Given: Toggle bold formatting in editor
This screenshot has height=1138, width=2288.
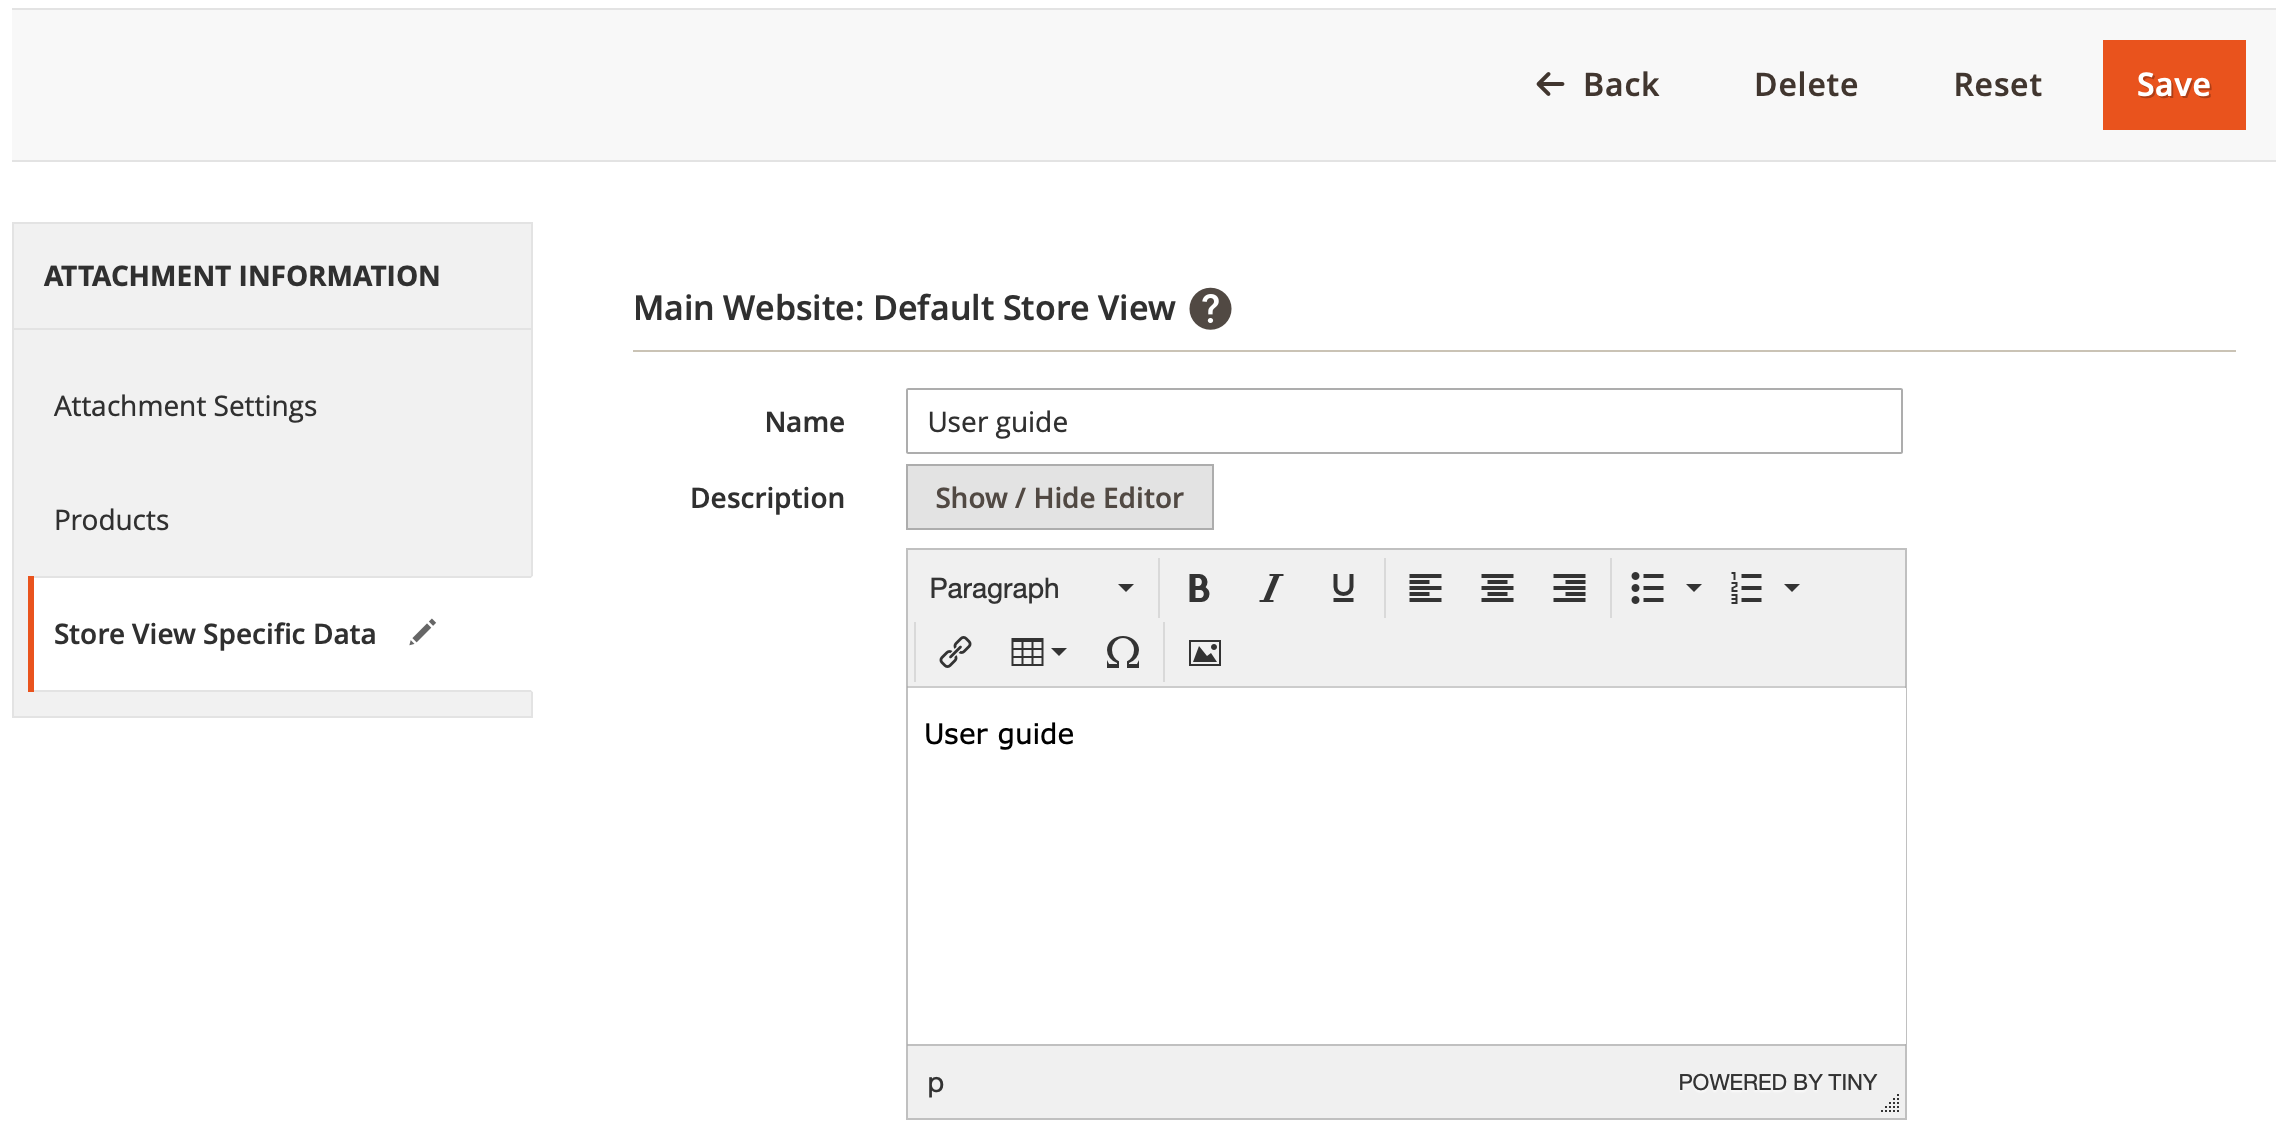Looking at the screenshot, I should click(1198, 588).
